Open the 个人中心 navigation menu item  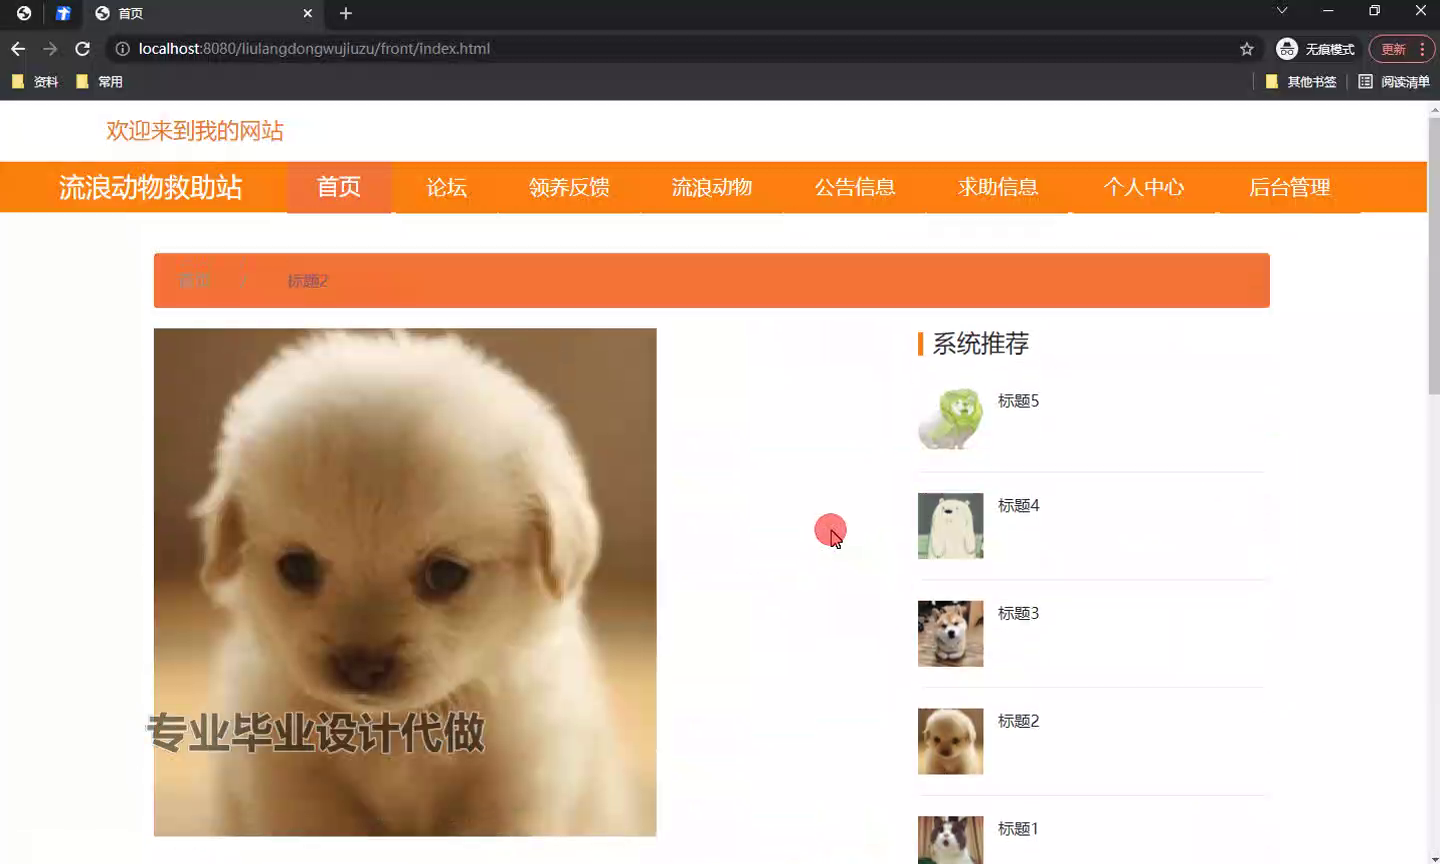pos(1144,187)
